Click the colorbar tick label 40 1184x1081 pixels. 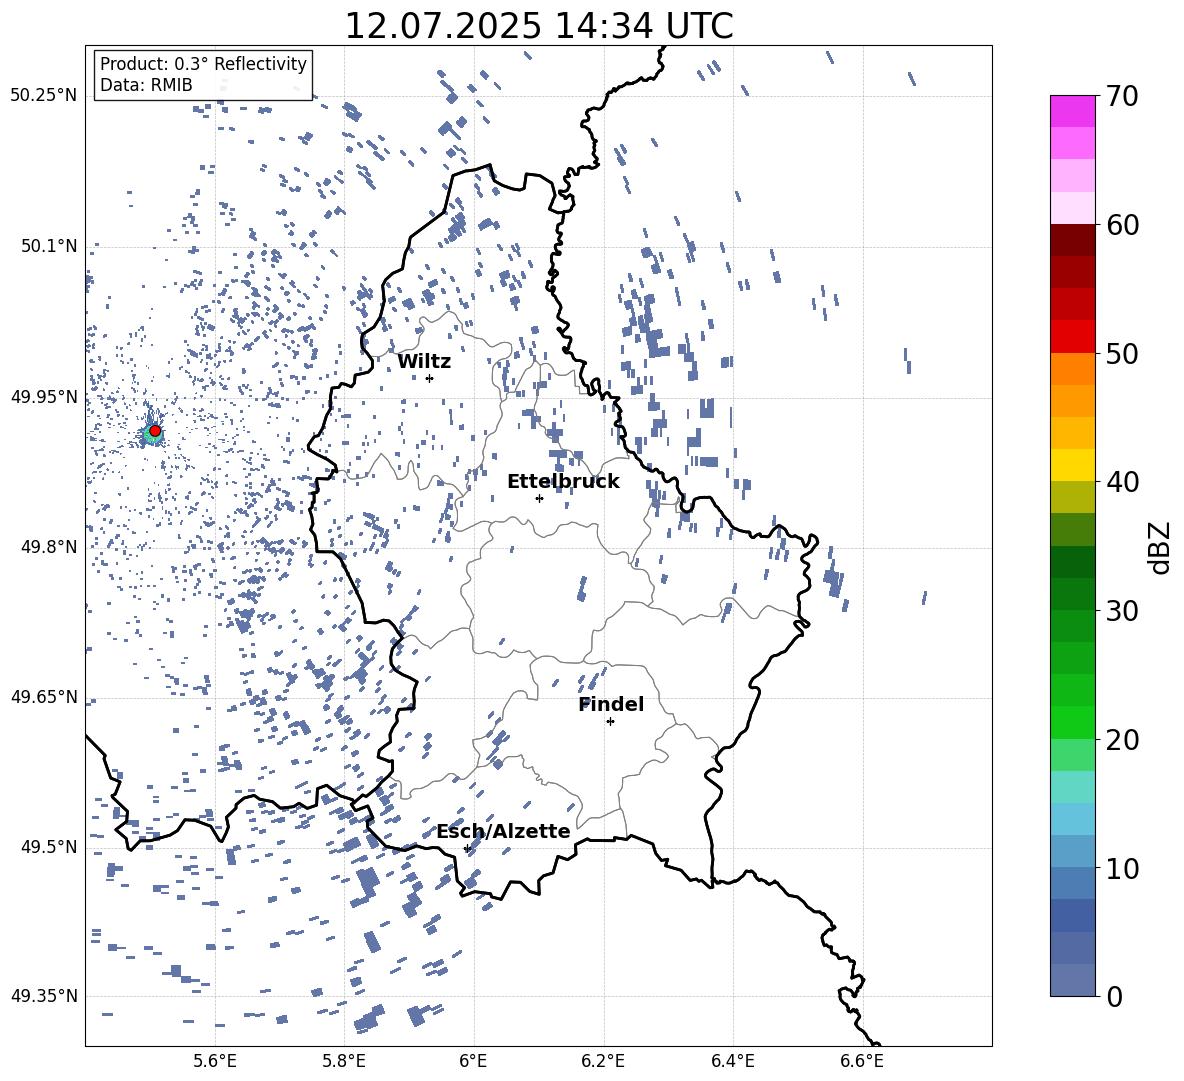click(1122, 482)
